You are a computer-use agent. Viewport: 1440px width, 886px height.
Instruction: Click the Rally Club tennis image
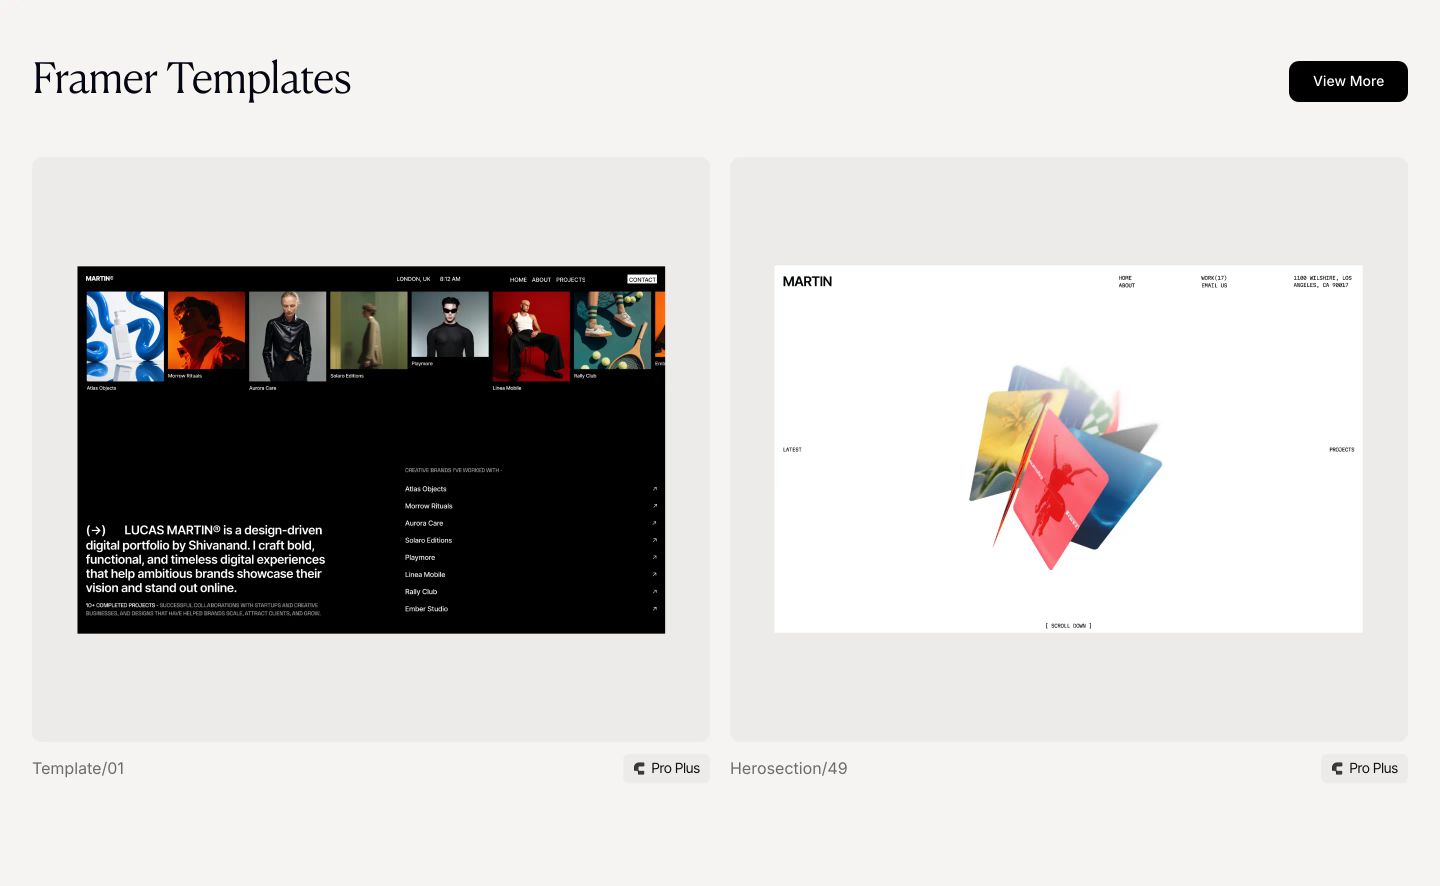612,330
